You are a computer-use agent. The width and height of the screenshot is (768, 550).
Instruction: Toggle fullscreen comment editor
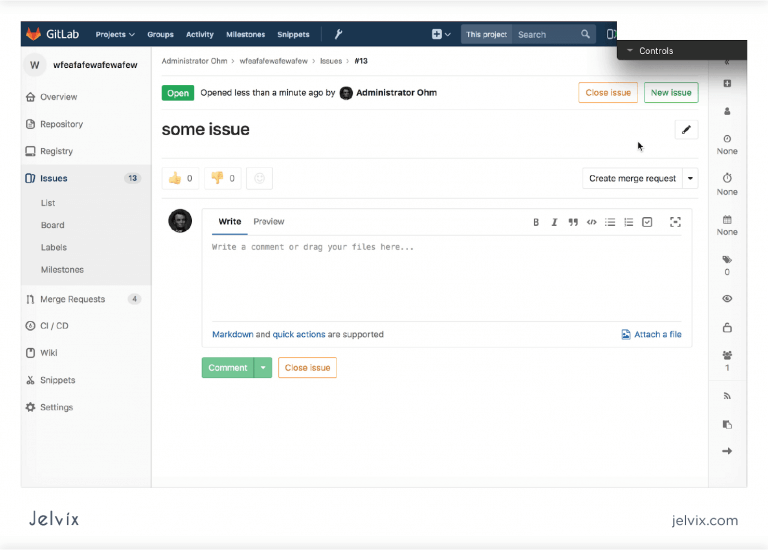[675, 222]
